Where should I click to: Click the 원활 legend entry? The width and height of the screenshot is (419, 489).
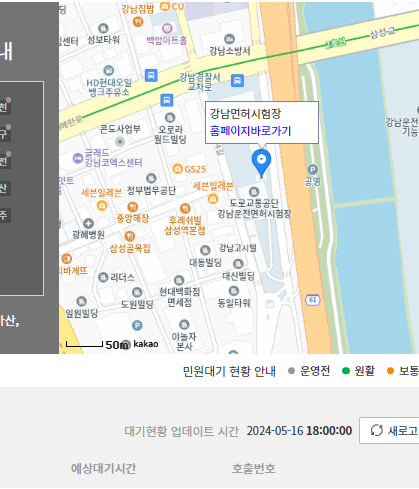click(x=359, y=371)
